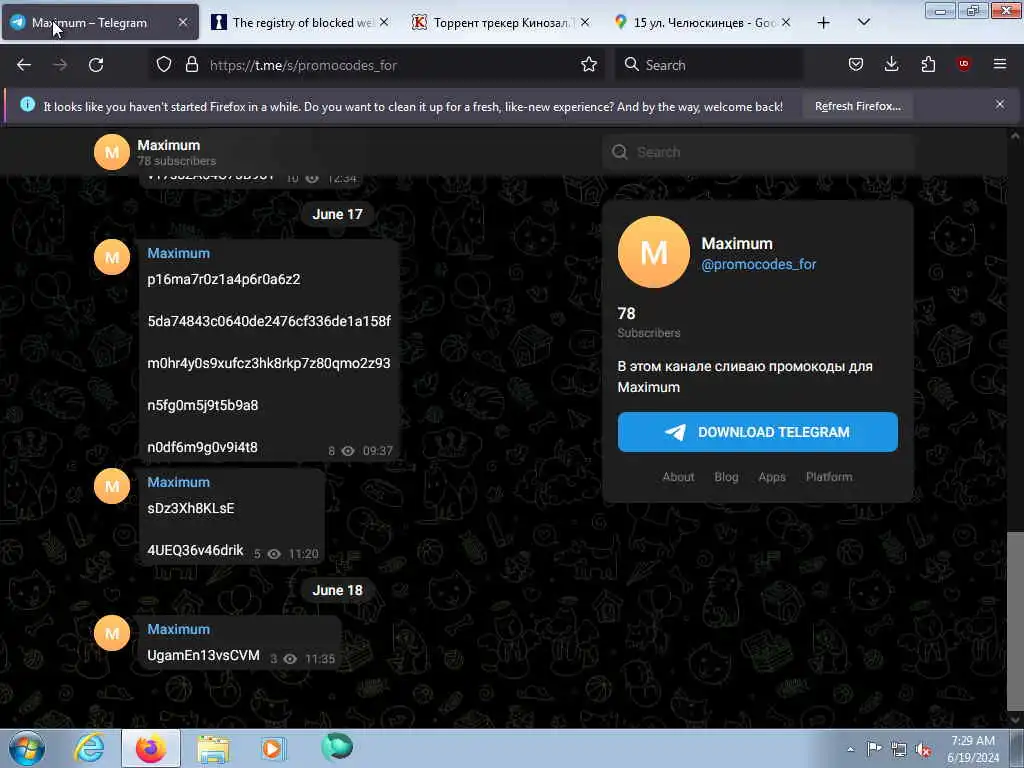
Task: Switch to Торрент трекер Кинозал tab
Action: pyautogui.click(x=502, y=23)
